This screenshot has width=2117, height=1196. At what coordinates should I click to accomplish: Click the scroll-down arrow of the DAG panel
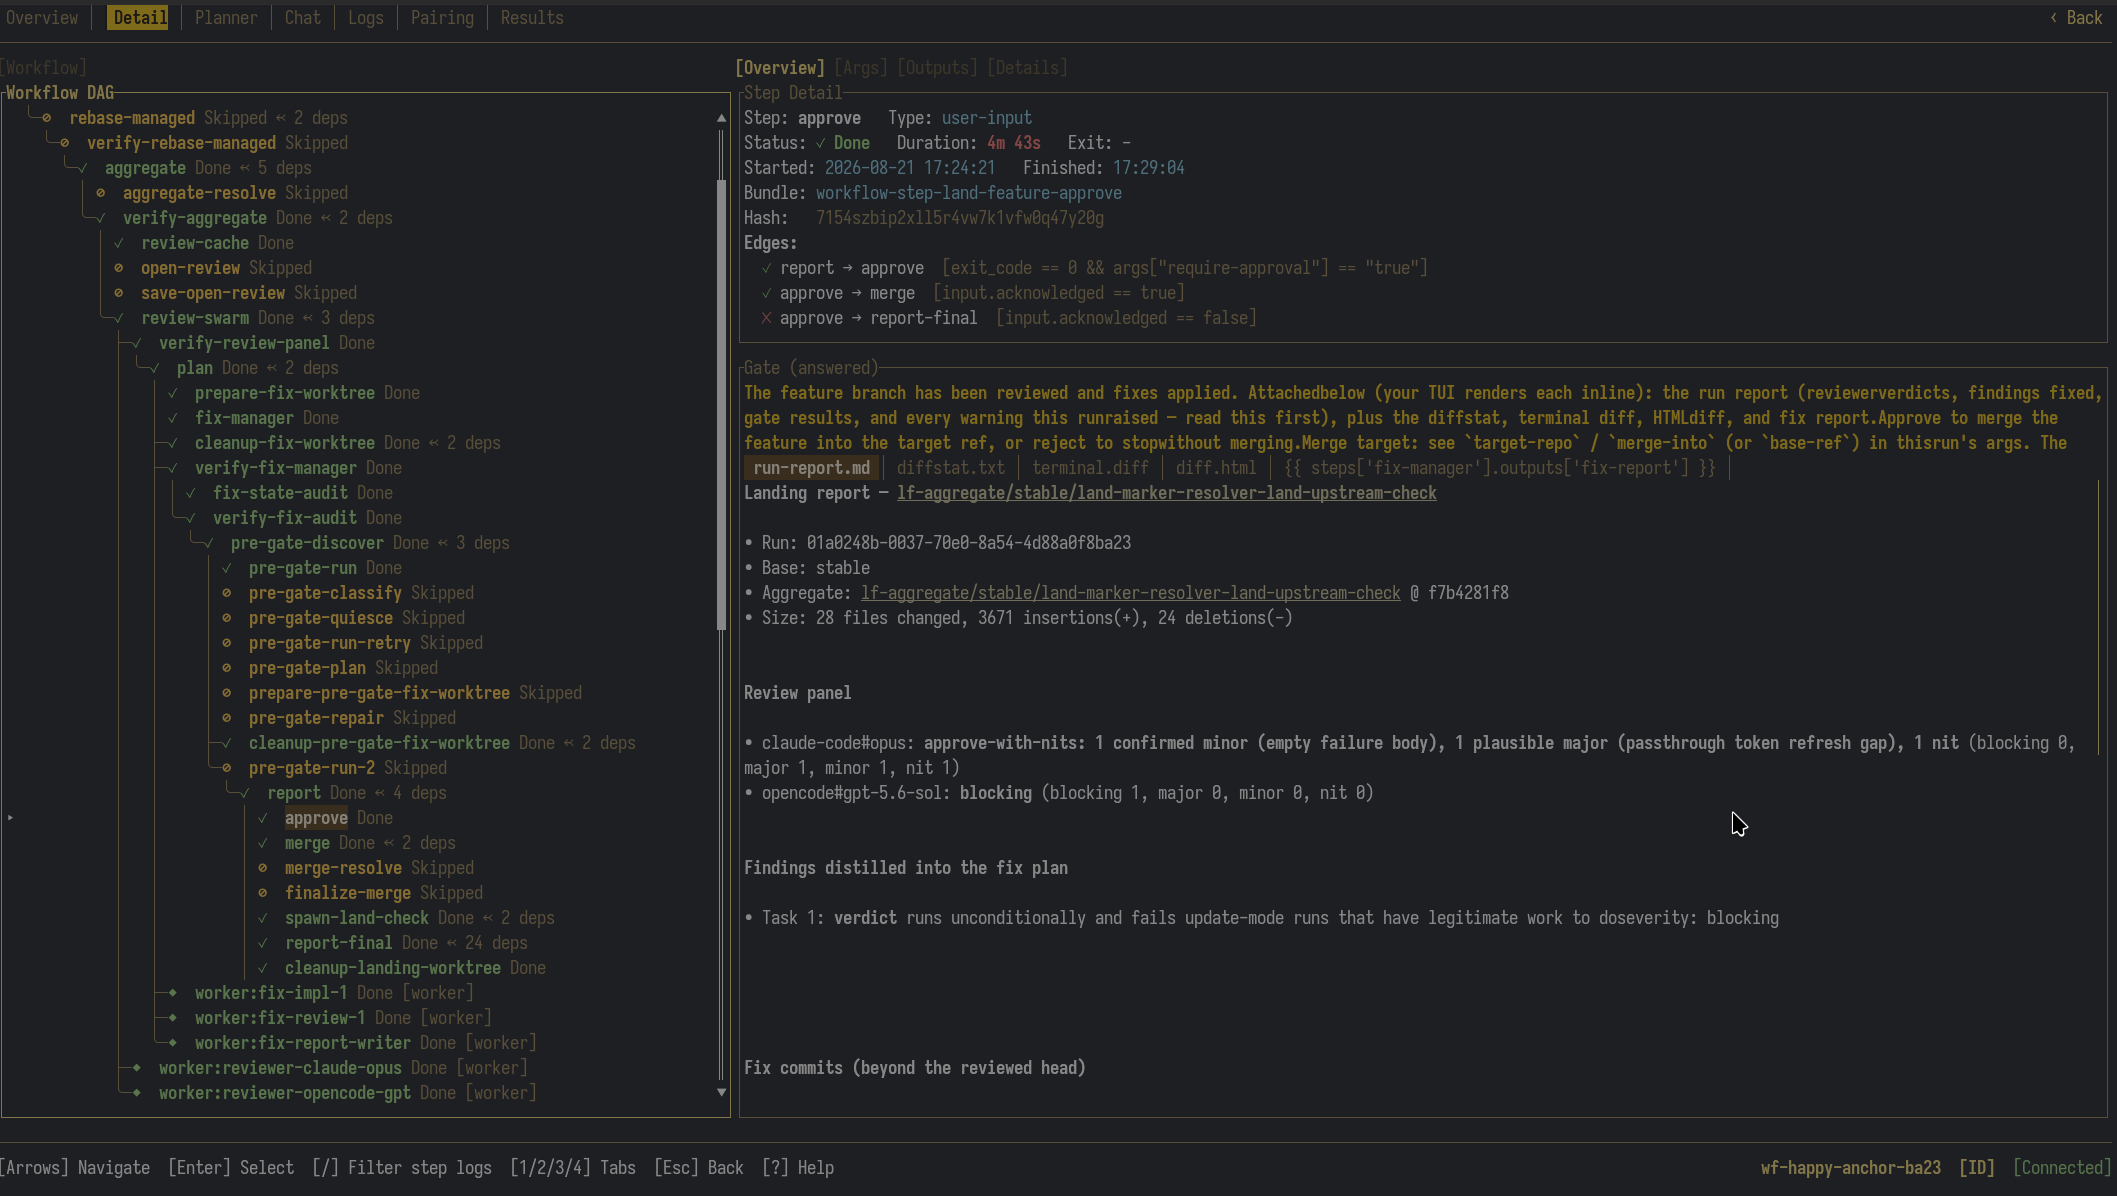pos(722,1092)
